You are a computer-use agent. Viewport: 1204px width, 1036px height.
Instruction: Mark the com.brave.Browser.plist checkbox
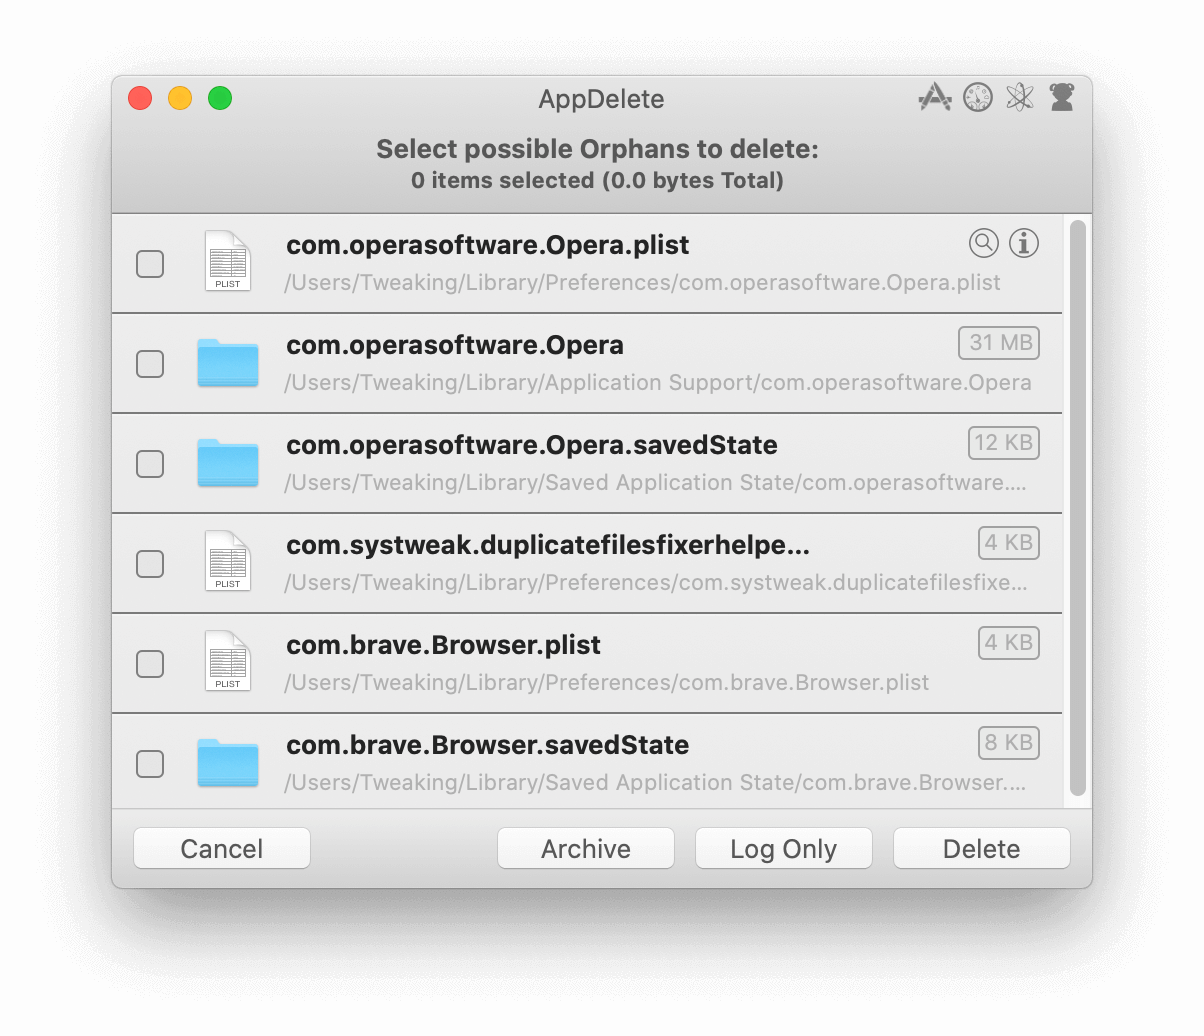coord(150,664)
